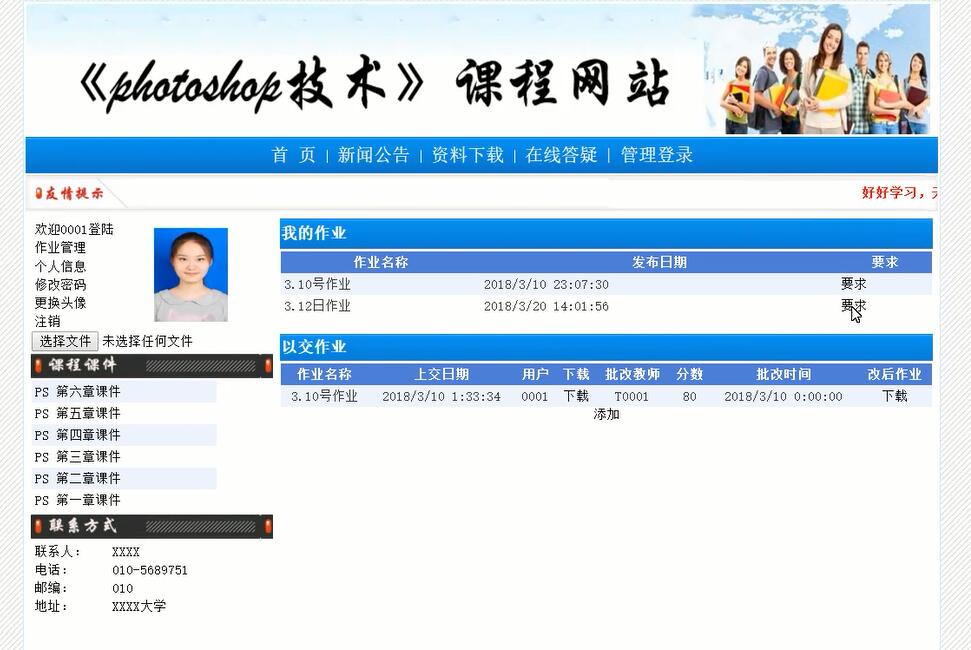
Task: Click the left red pin on 联系方式 panel header
Action: (x=36, y=526)
